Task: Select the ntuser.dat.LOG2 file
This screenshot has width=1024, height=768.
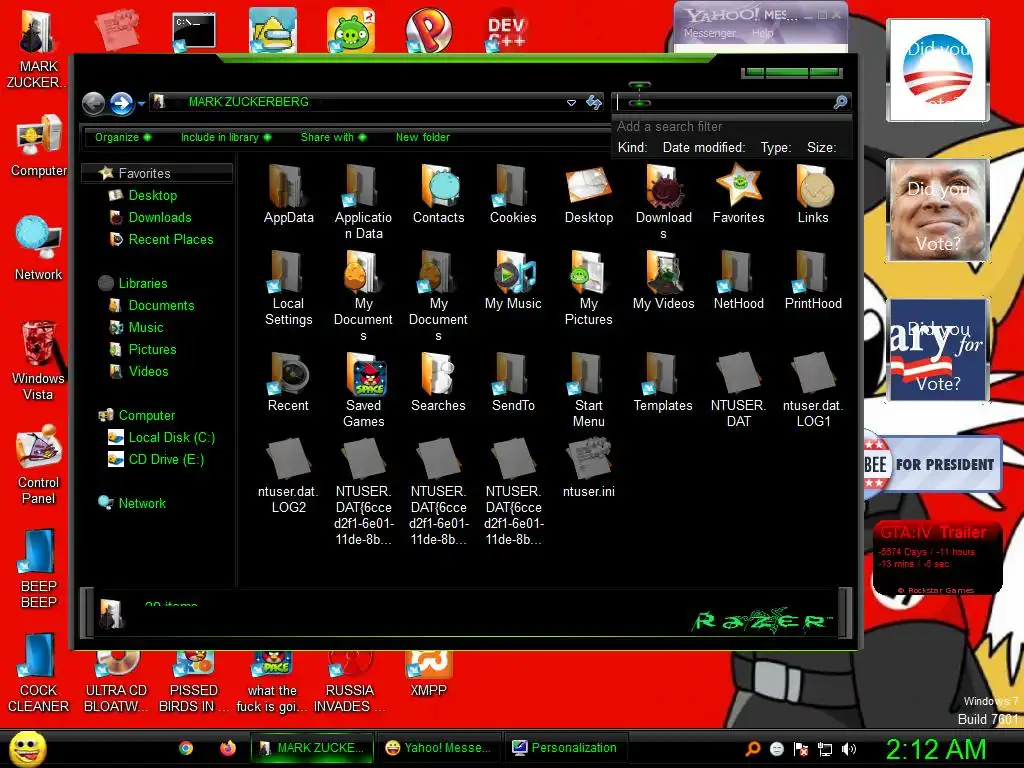Action: [x=288, y=476]
